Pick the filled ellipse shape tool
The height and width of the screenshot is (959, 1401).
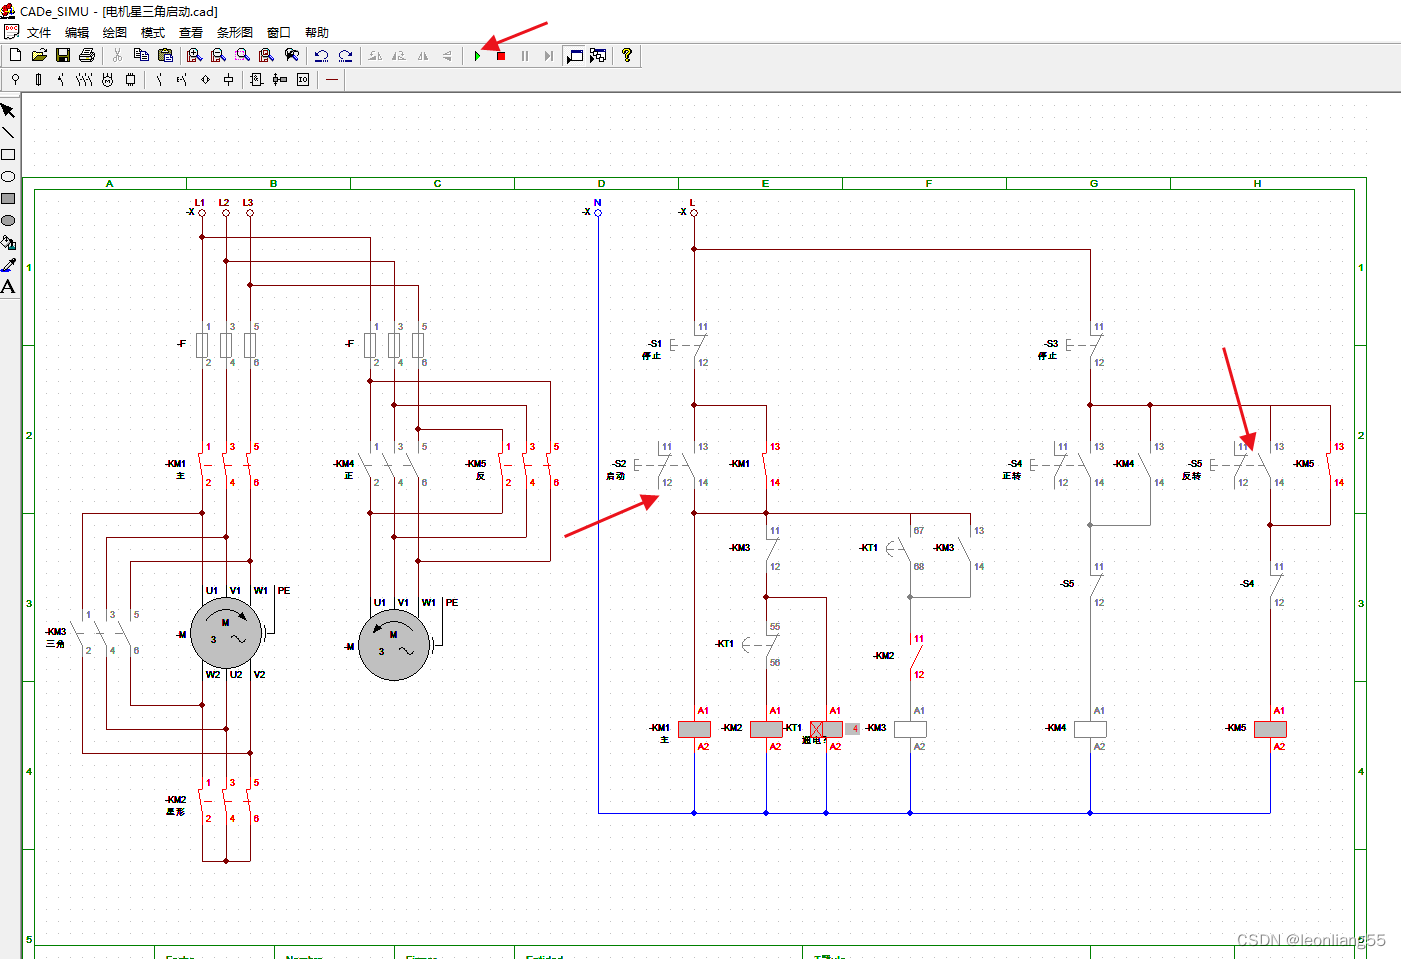pos(8,221)
